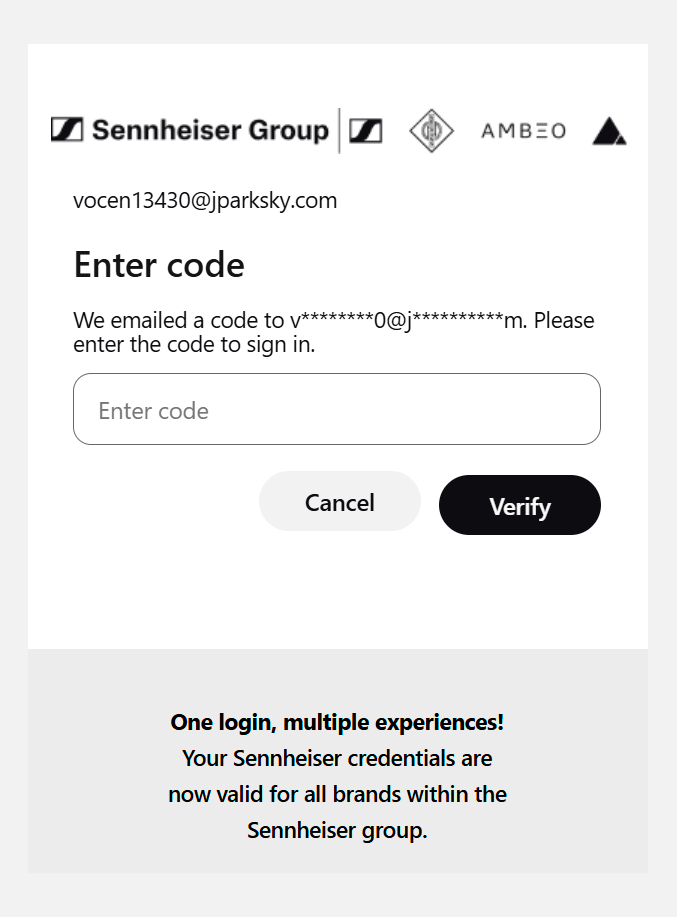Image resolution: width=677 pixels, height=917 pixels.
Task: Focus the Enter code input field
Action: (336, 409)
